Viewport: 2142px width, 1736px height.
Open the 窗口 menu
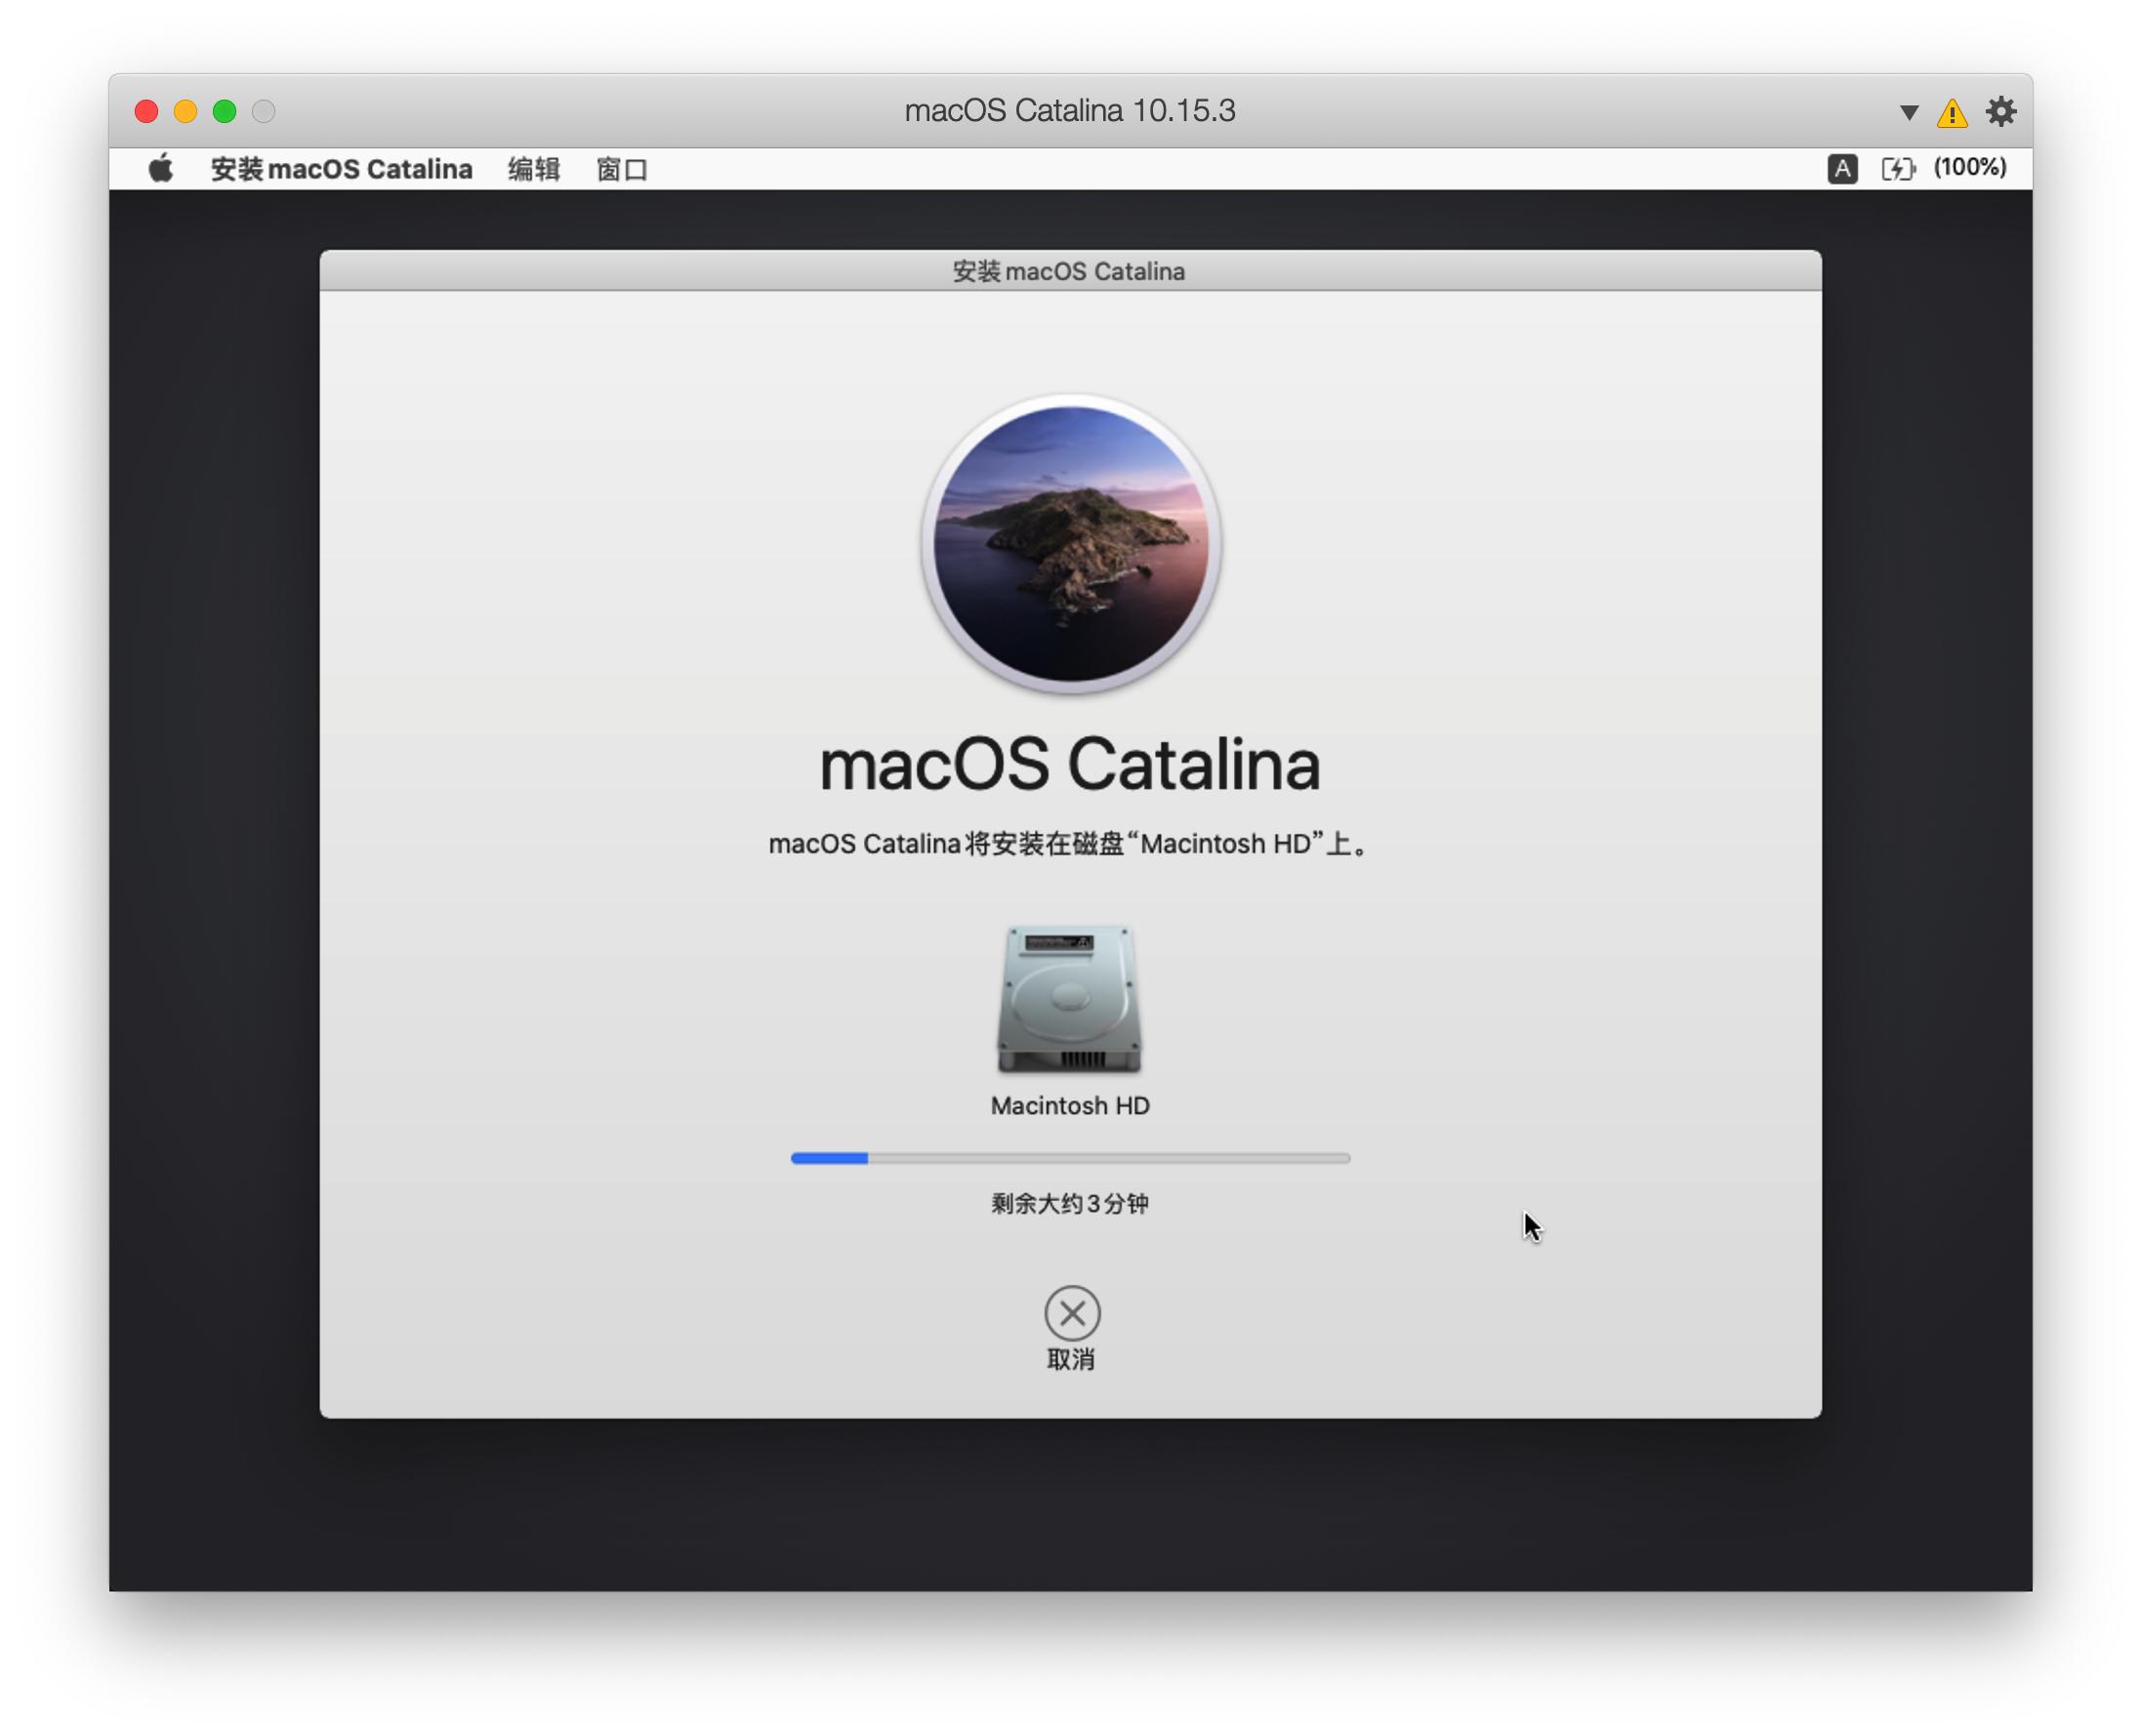(621, 169)
